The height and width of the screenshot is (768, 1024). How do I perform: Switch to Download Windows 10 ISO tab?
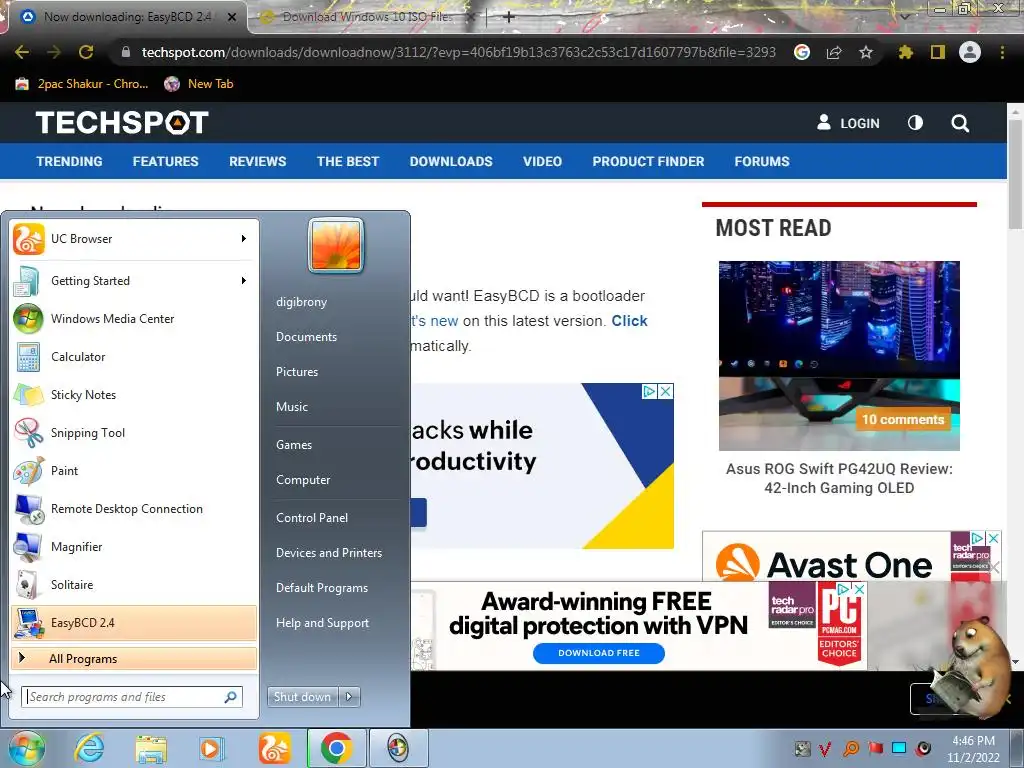(366, 17)
